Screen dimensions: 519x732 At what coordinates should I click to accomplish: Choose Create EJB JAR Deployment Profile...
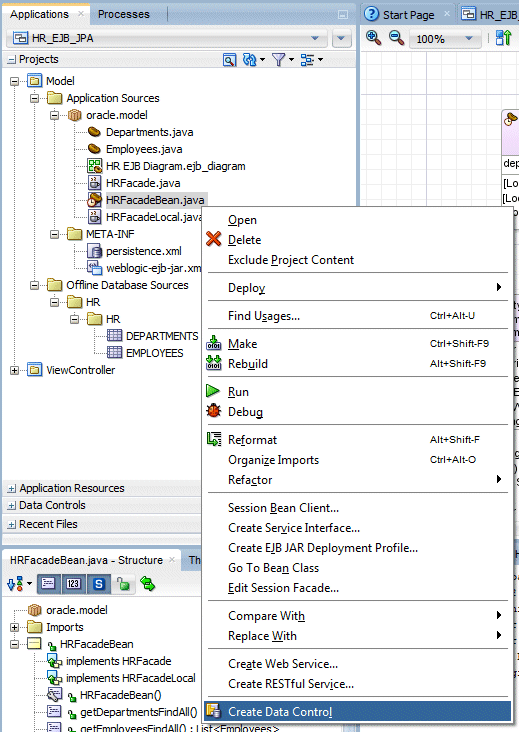(x=358, y=548)
